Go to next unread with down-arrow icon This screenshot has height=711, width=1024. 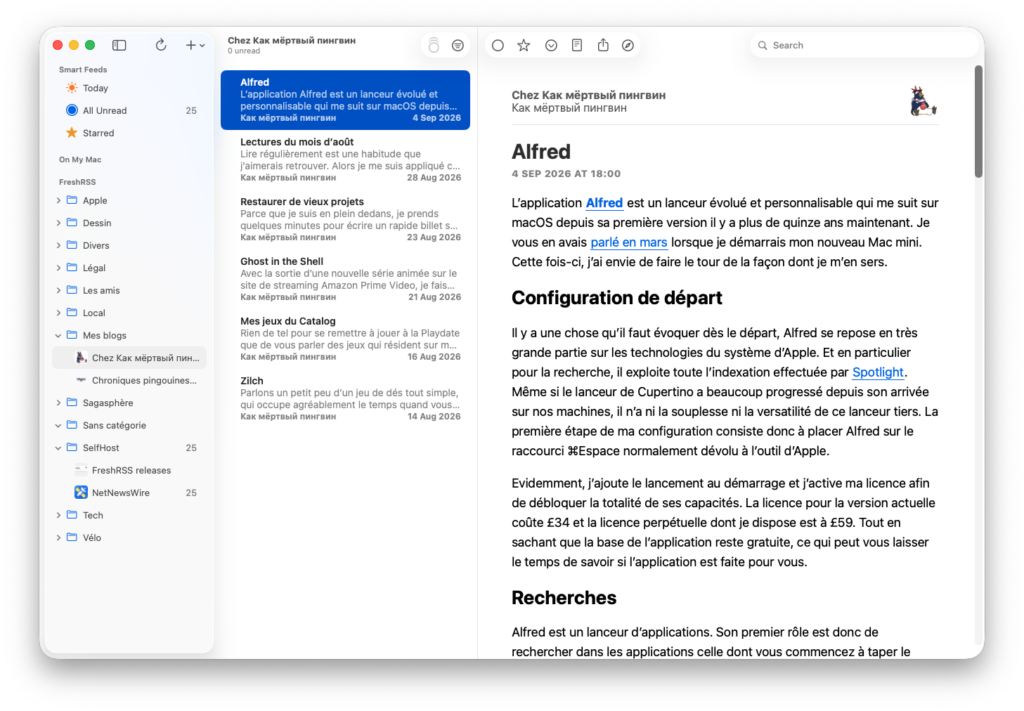[551, 45]
